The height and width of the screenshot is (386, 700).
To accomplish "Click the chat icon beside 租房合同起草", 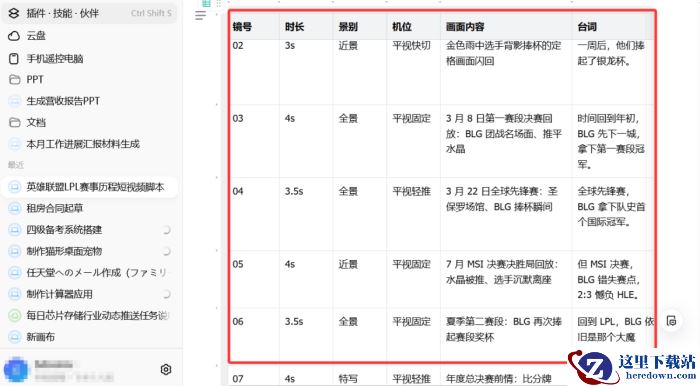I will pos(15,208).
